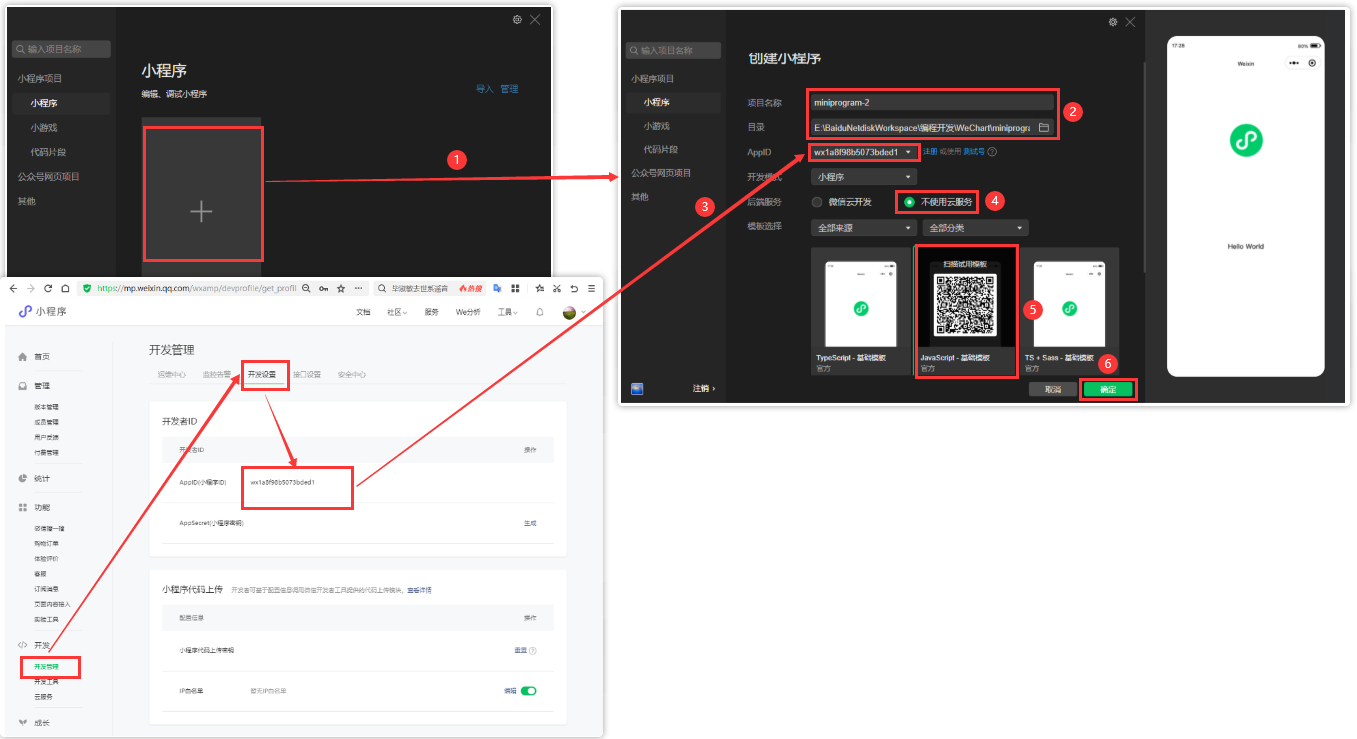
Task: Go back in the browser window
Action: click(x=14, y=288)
